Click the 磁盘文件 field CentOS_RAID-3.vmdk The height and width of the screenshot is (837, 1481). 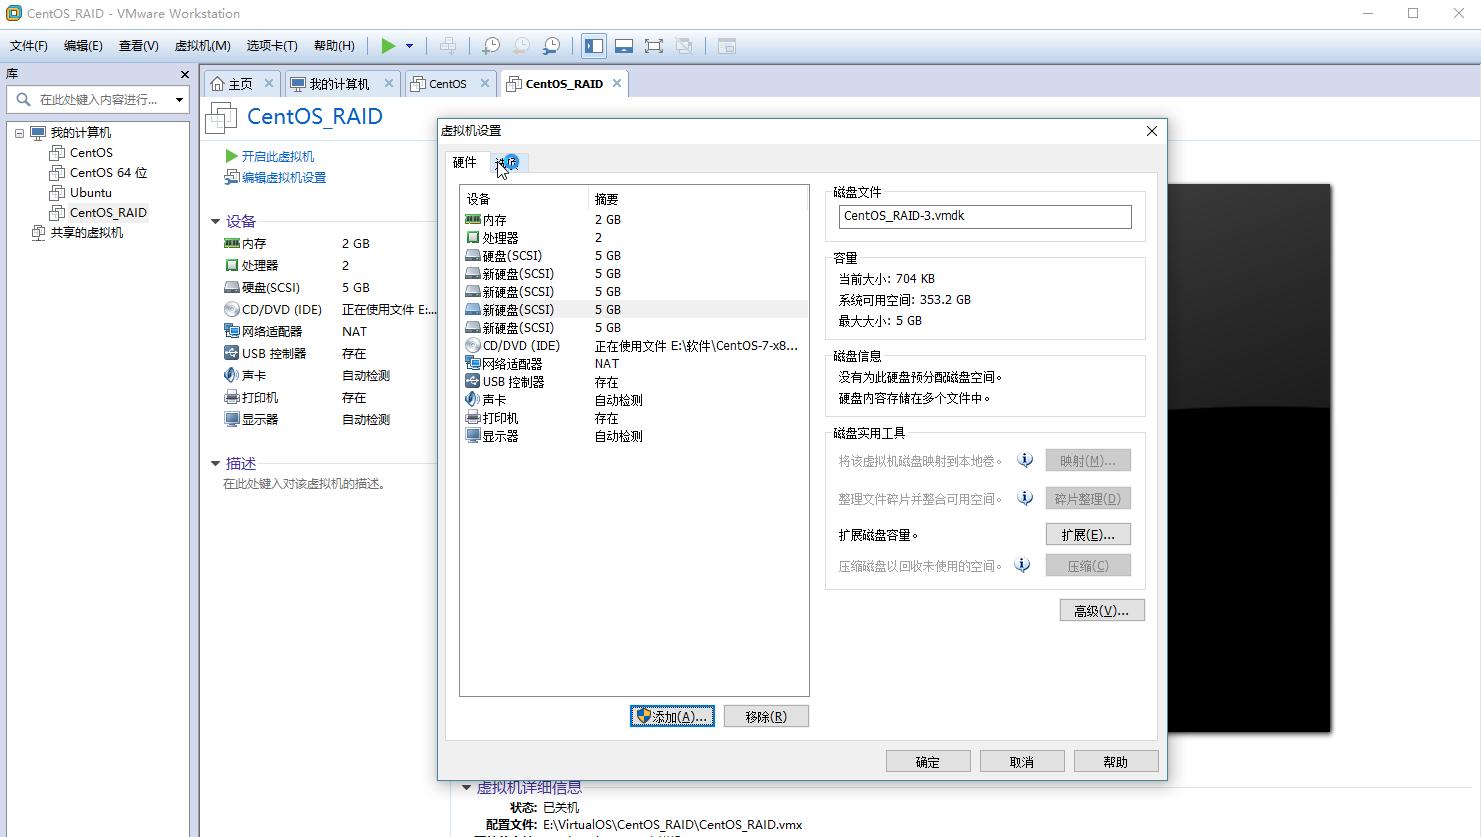pyautogui.click(x=985, y=216)
